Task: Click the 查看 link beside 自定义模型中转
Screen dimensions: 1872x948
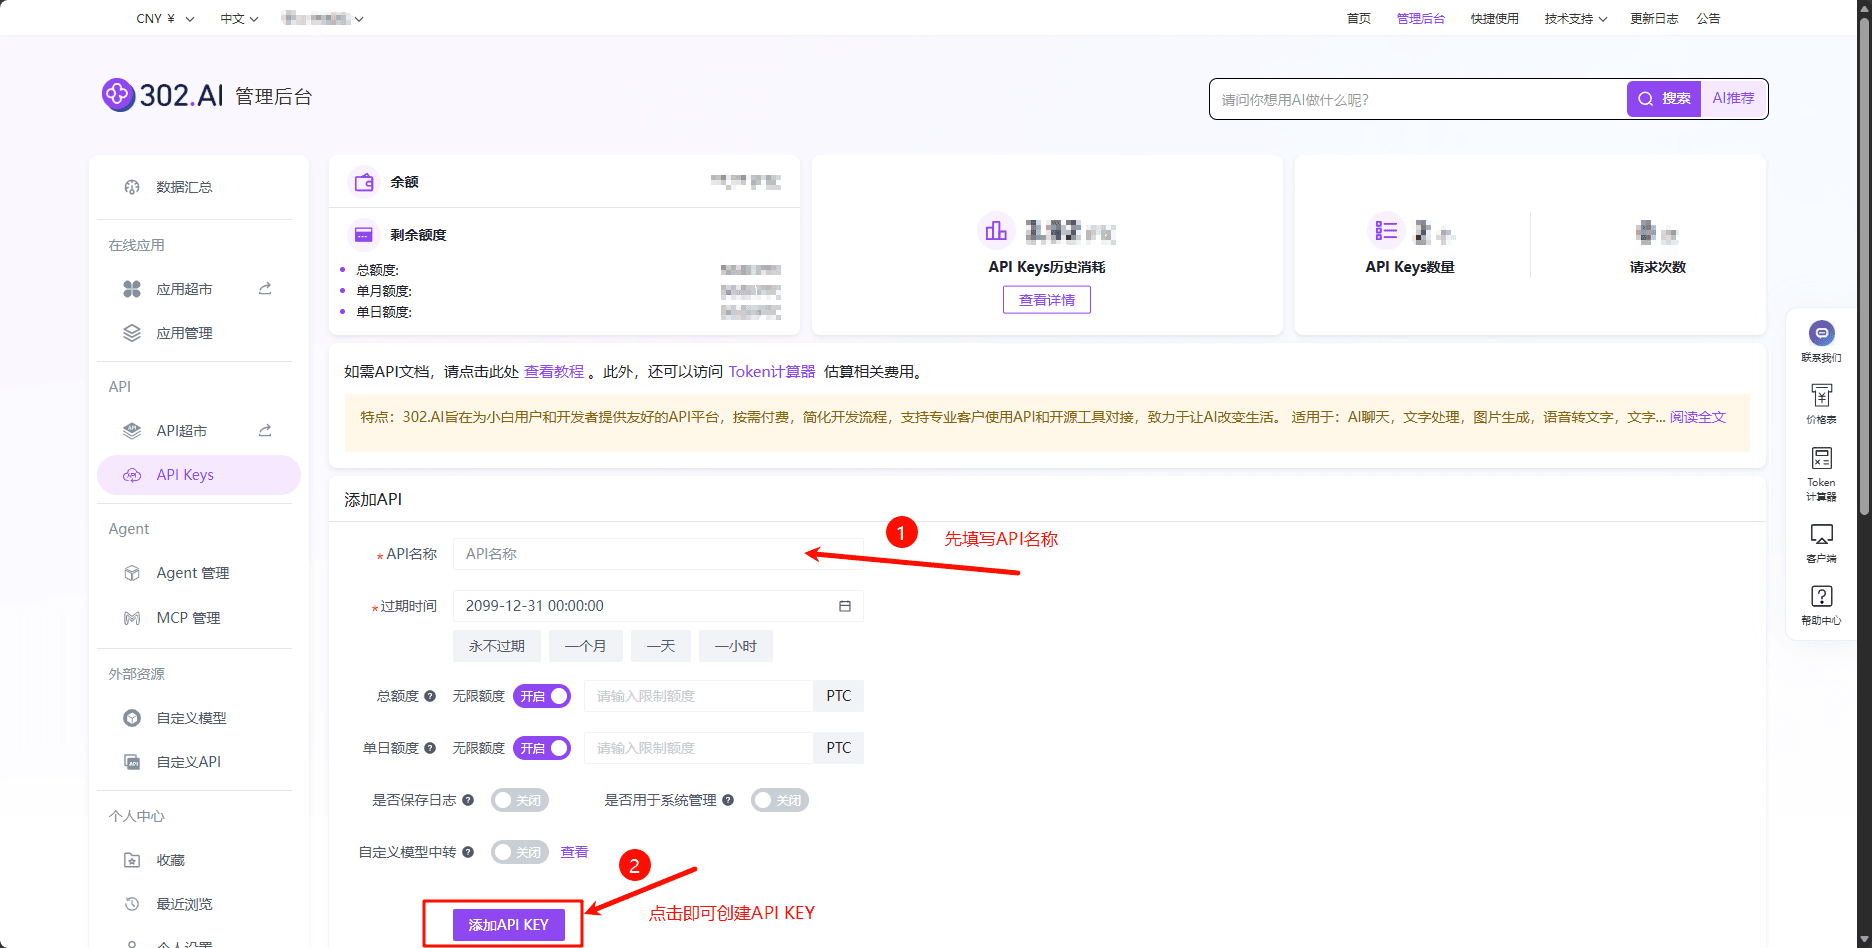Action: point(574,852)
